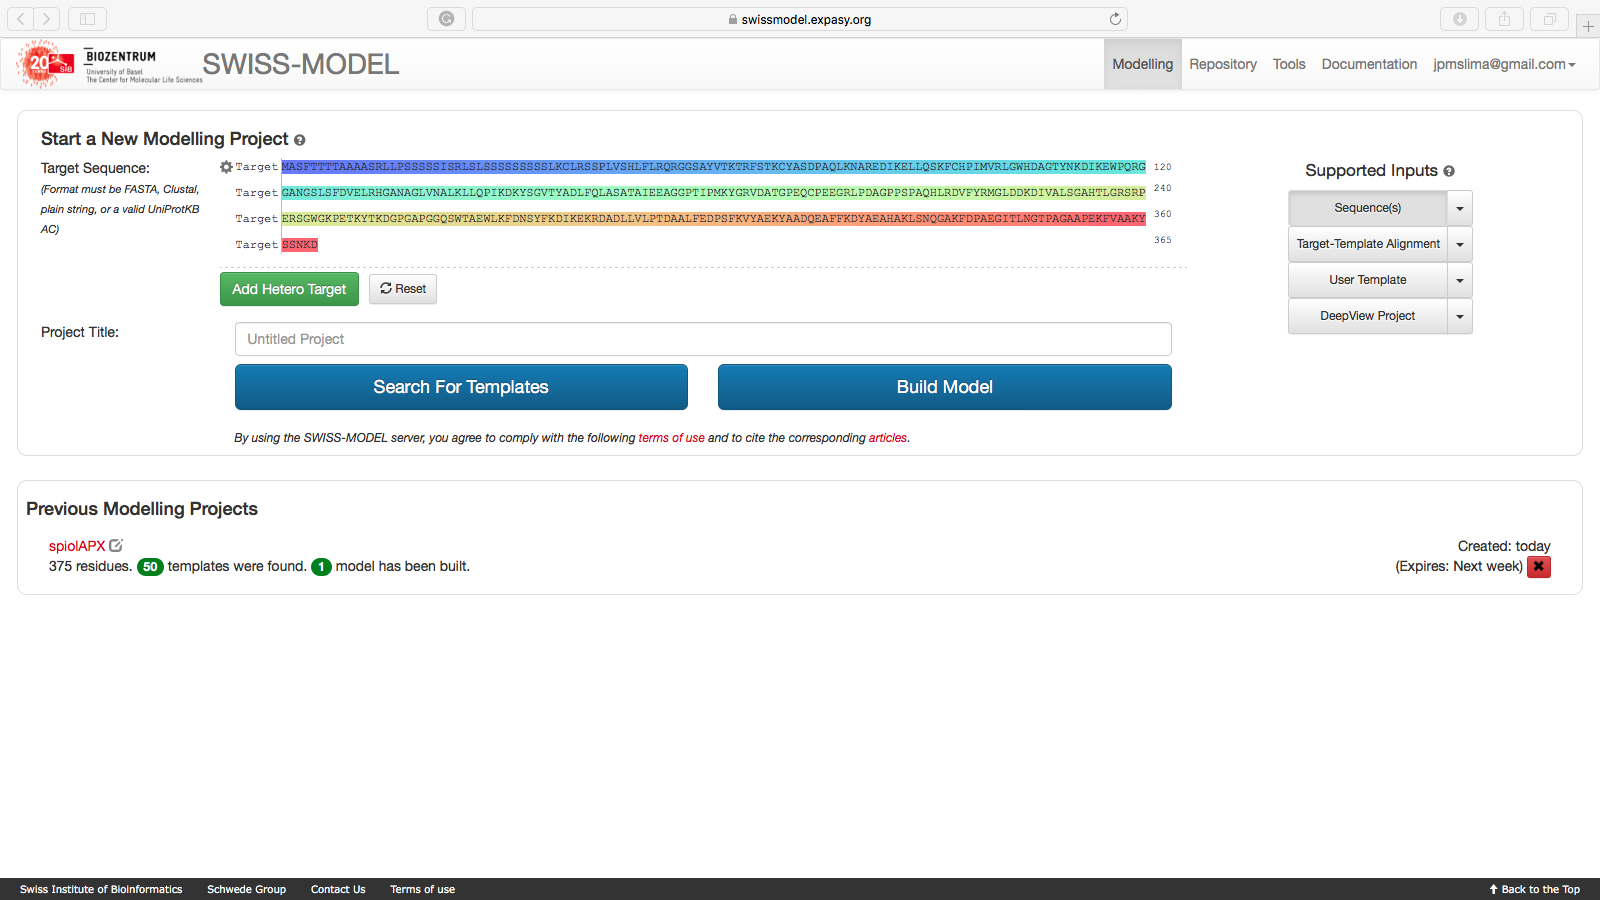Open the Documentation menu
The height and width of the screenshot is (900, 1600).
pyautogui.click(x=1369, y=64)
